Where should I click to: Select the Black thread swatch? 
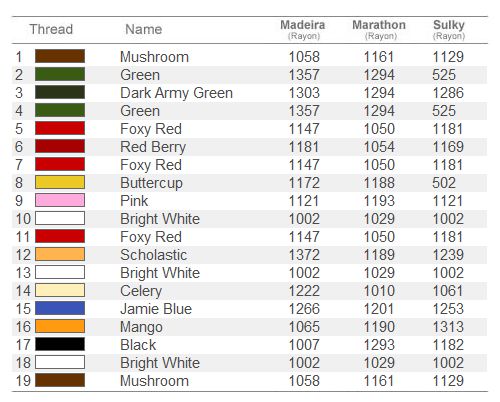coord(60,344)
